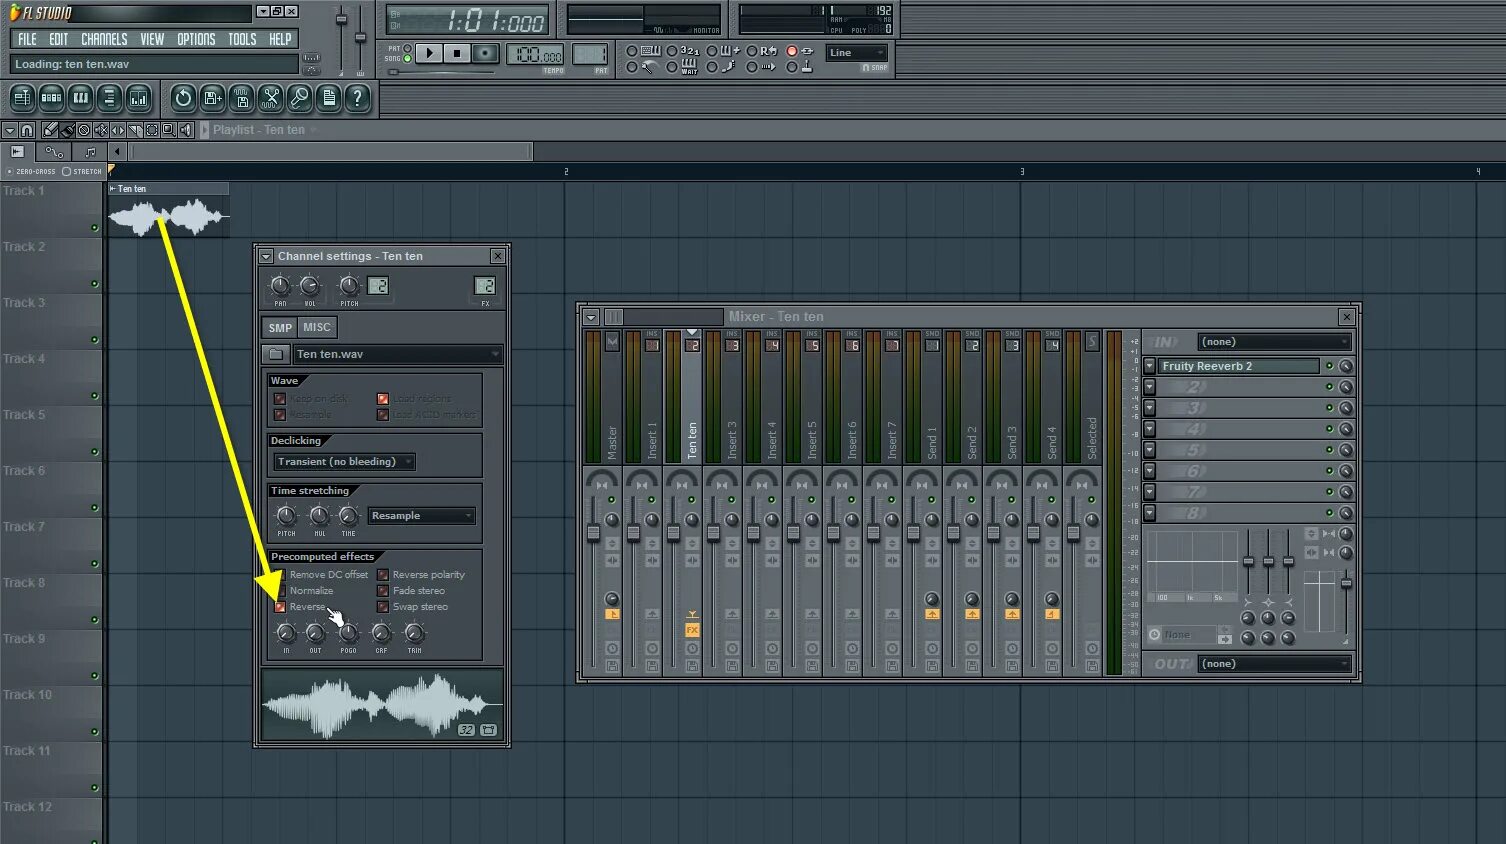
Task: Open the Fruity Reeverb 2 effect
Action: pos(1239,366)
